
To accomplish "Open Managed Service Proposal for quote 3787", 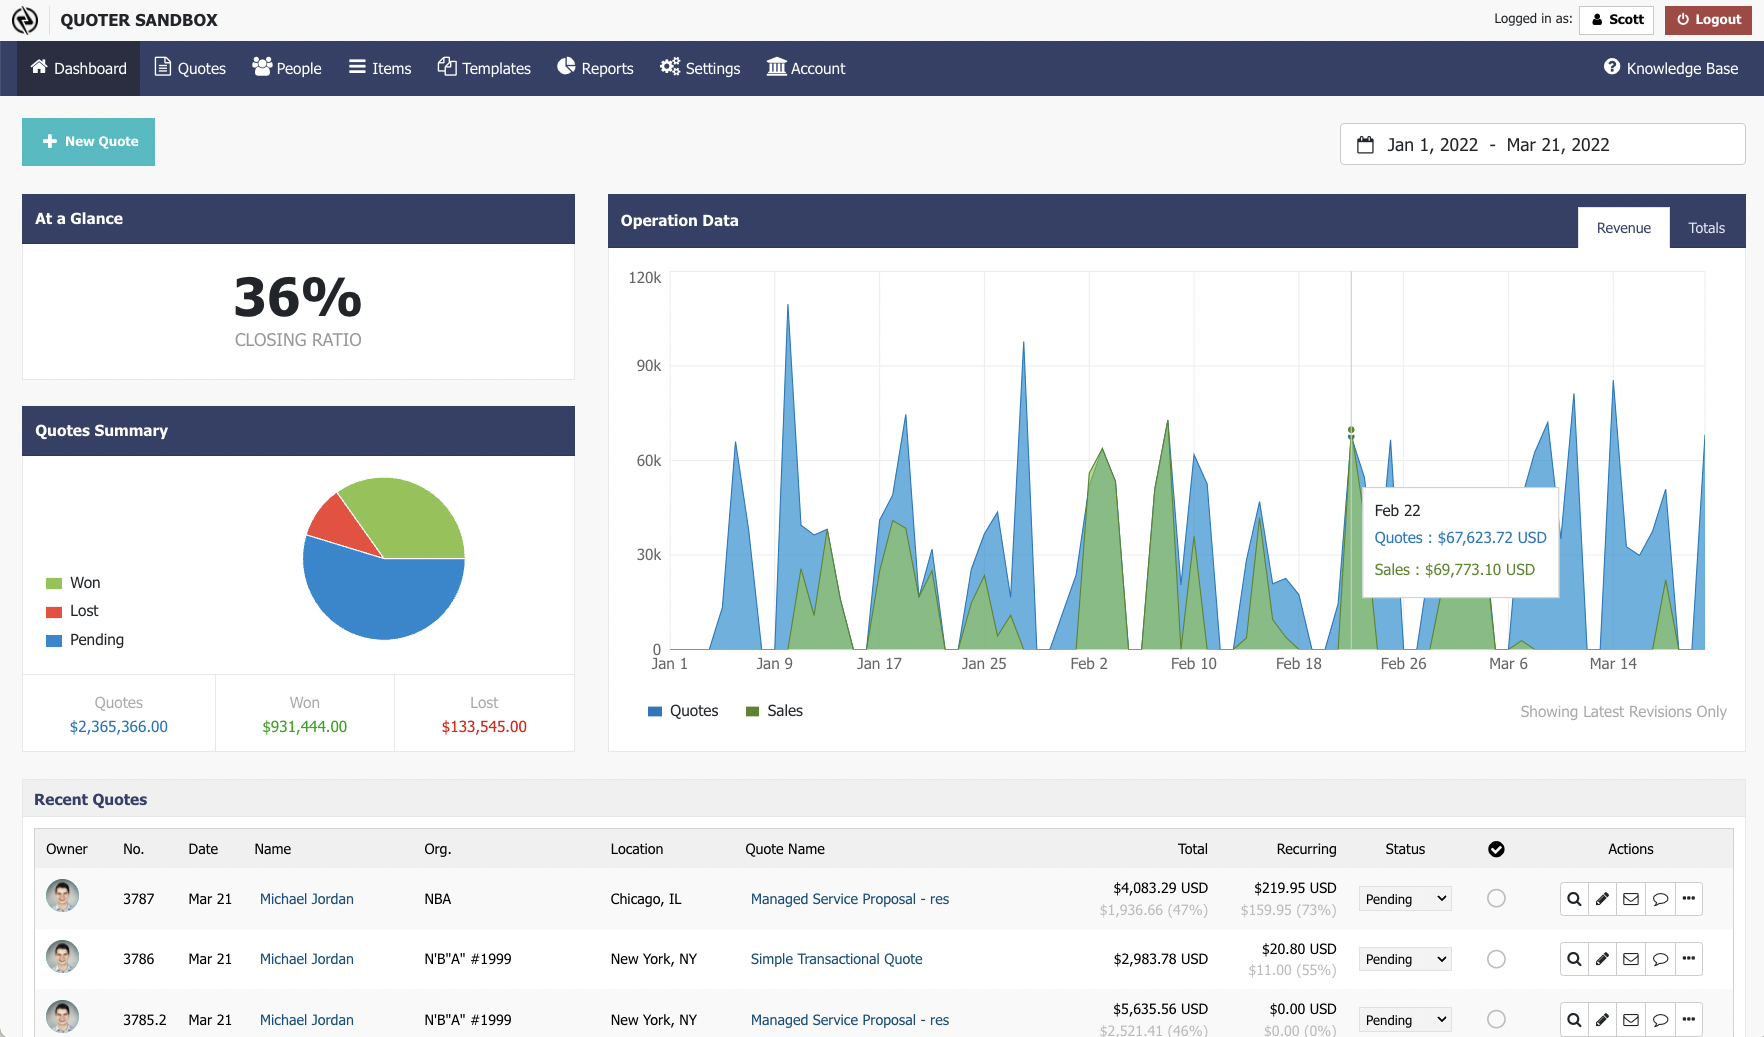I will pos(850,899).
